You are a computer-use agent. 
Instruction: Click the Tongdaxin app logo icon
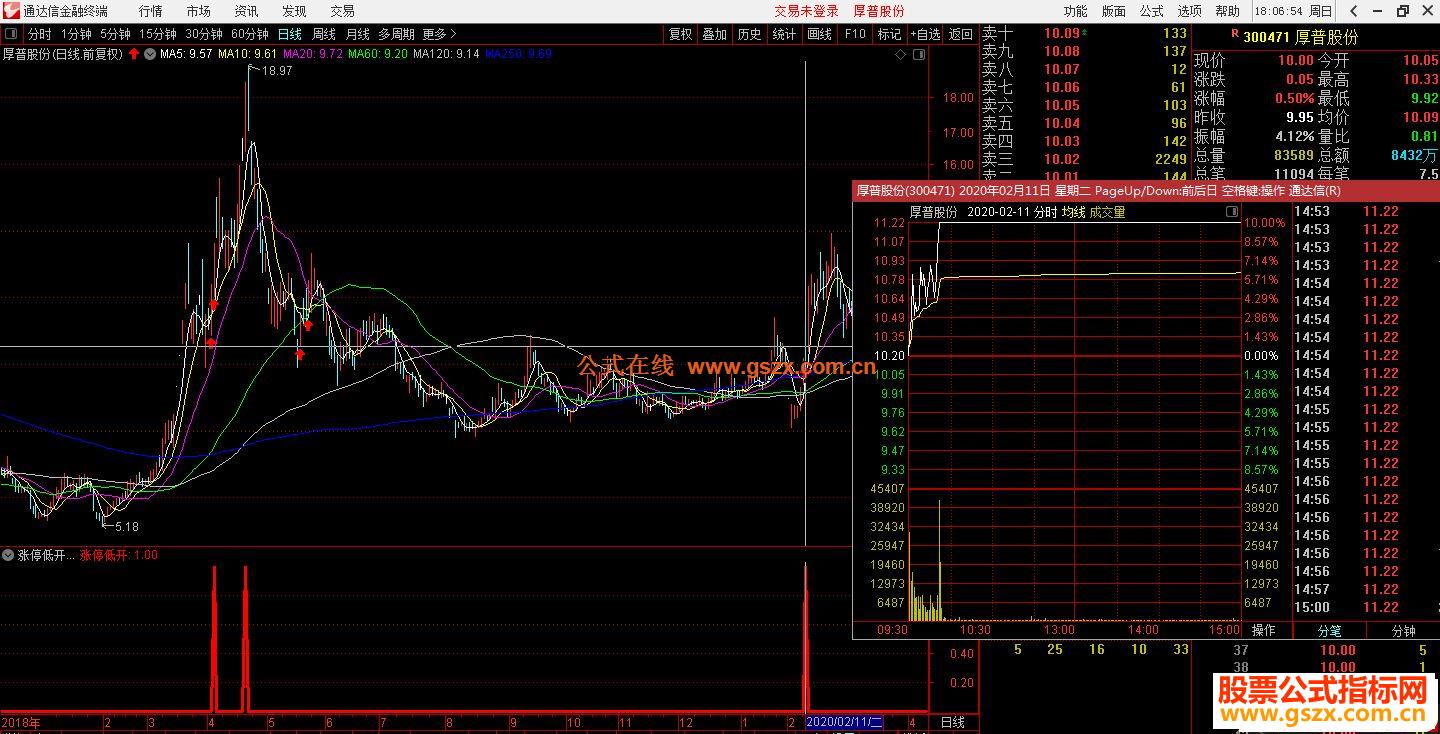pos(11,11)
